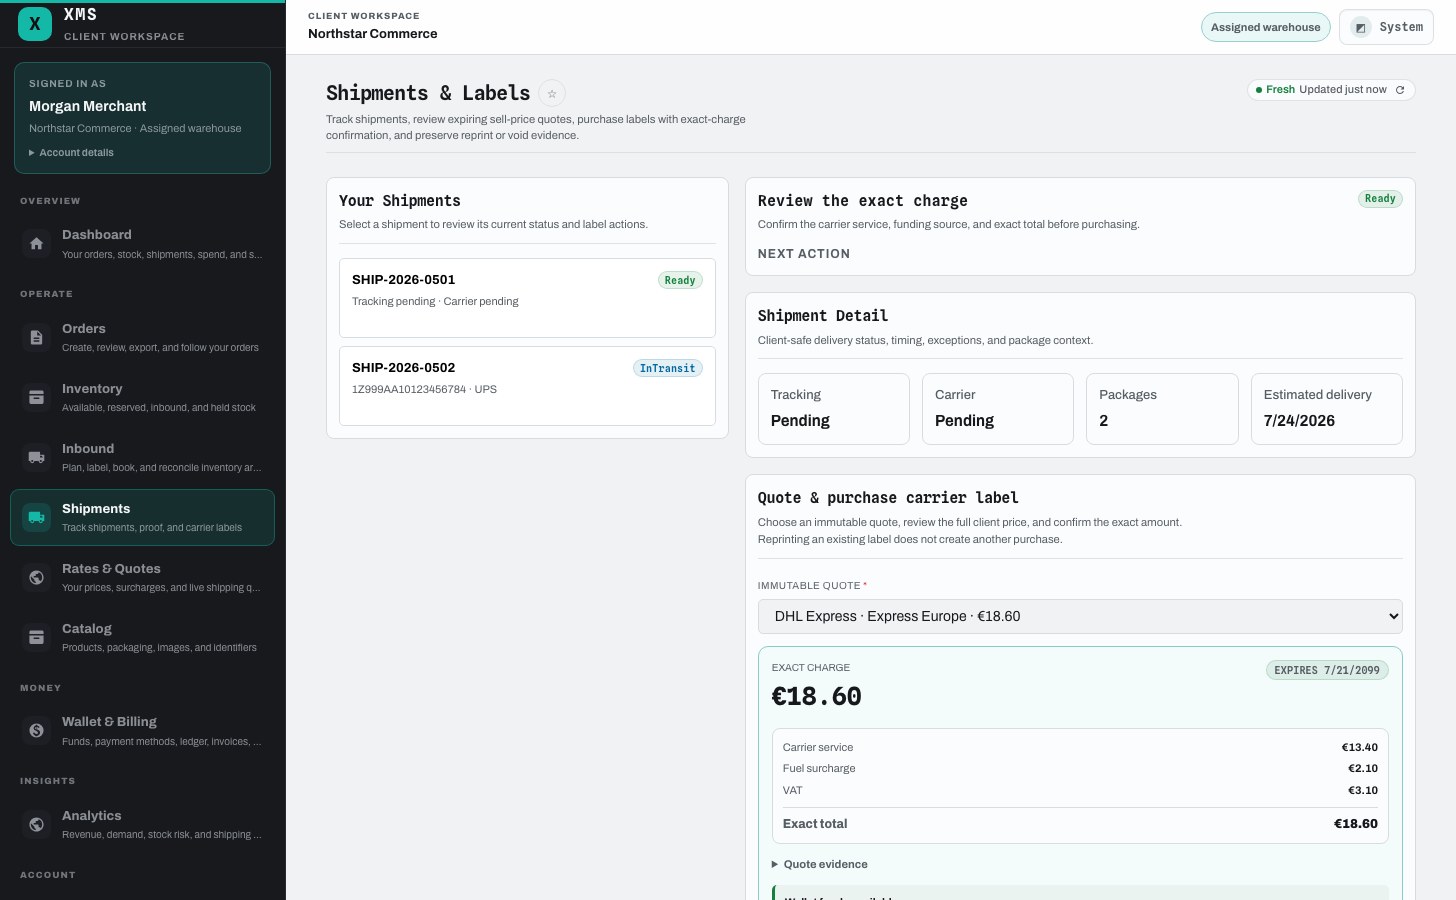The image size is (1456, 900).
Task: Click the System theme icon
Action: pyautogui.click(x=1360, y=28)
